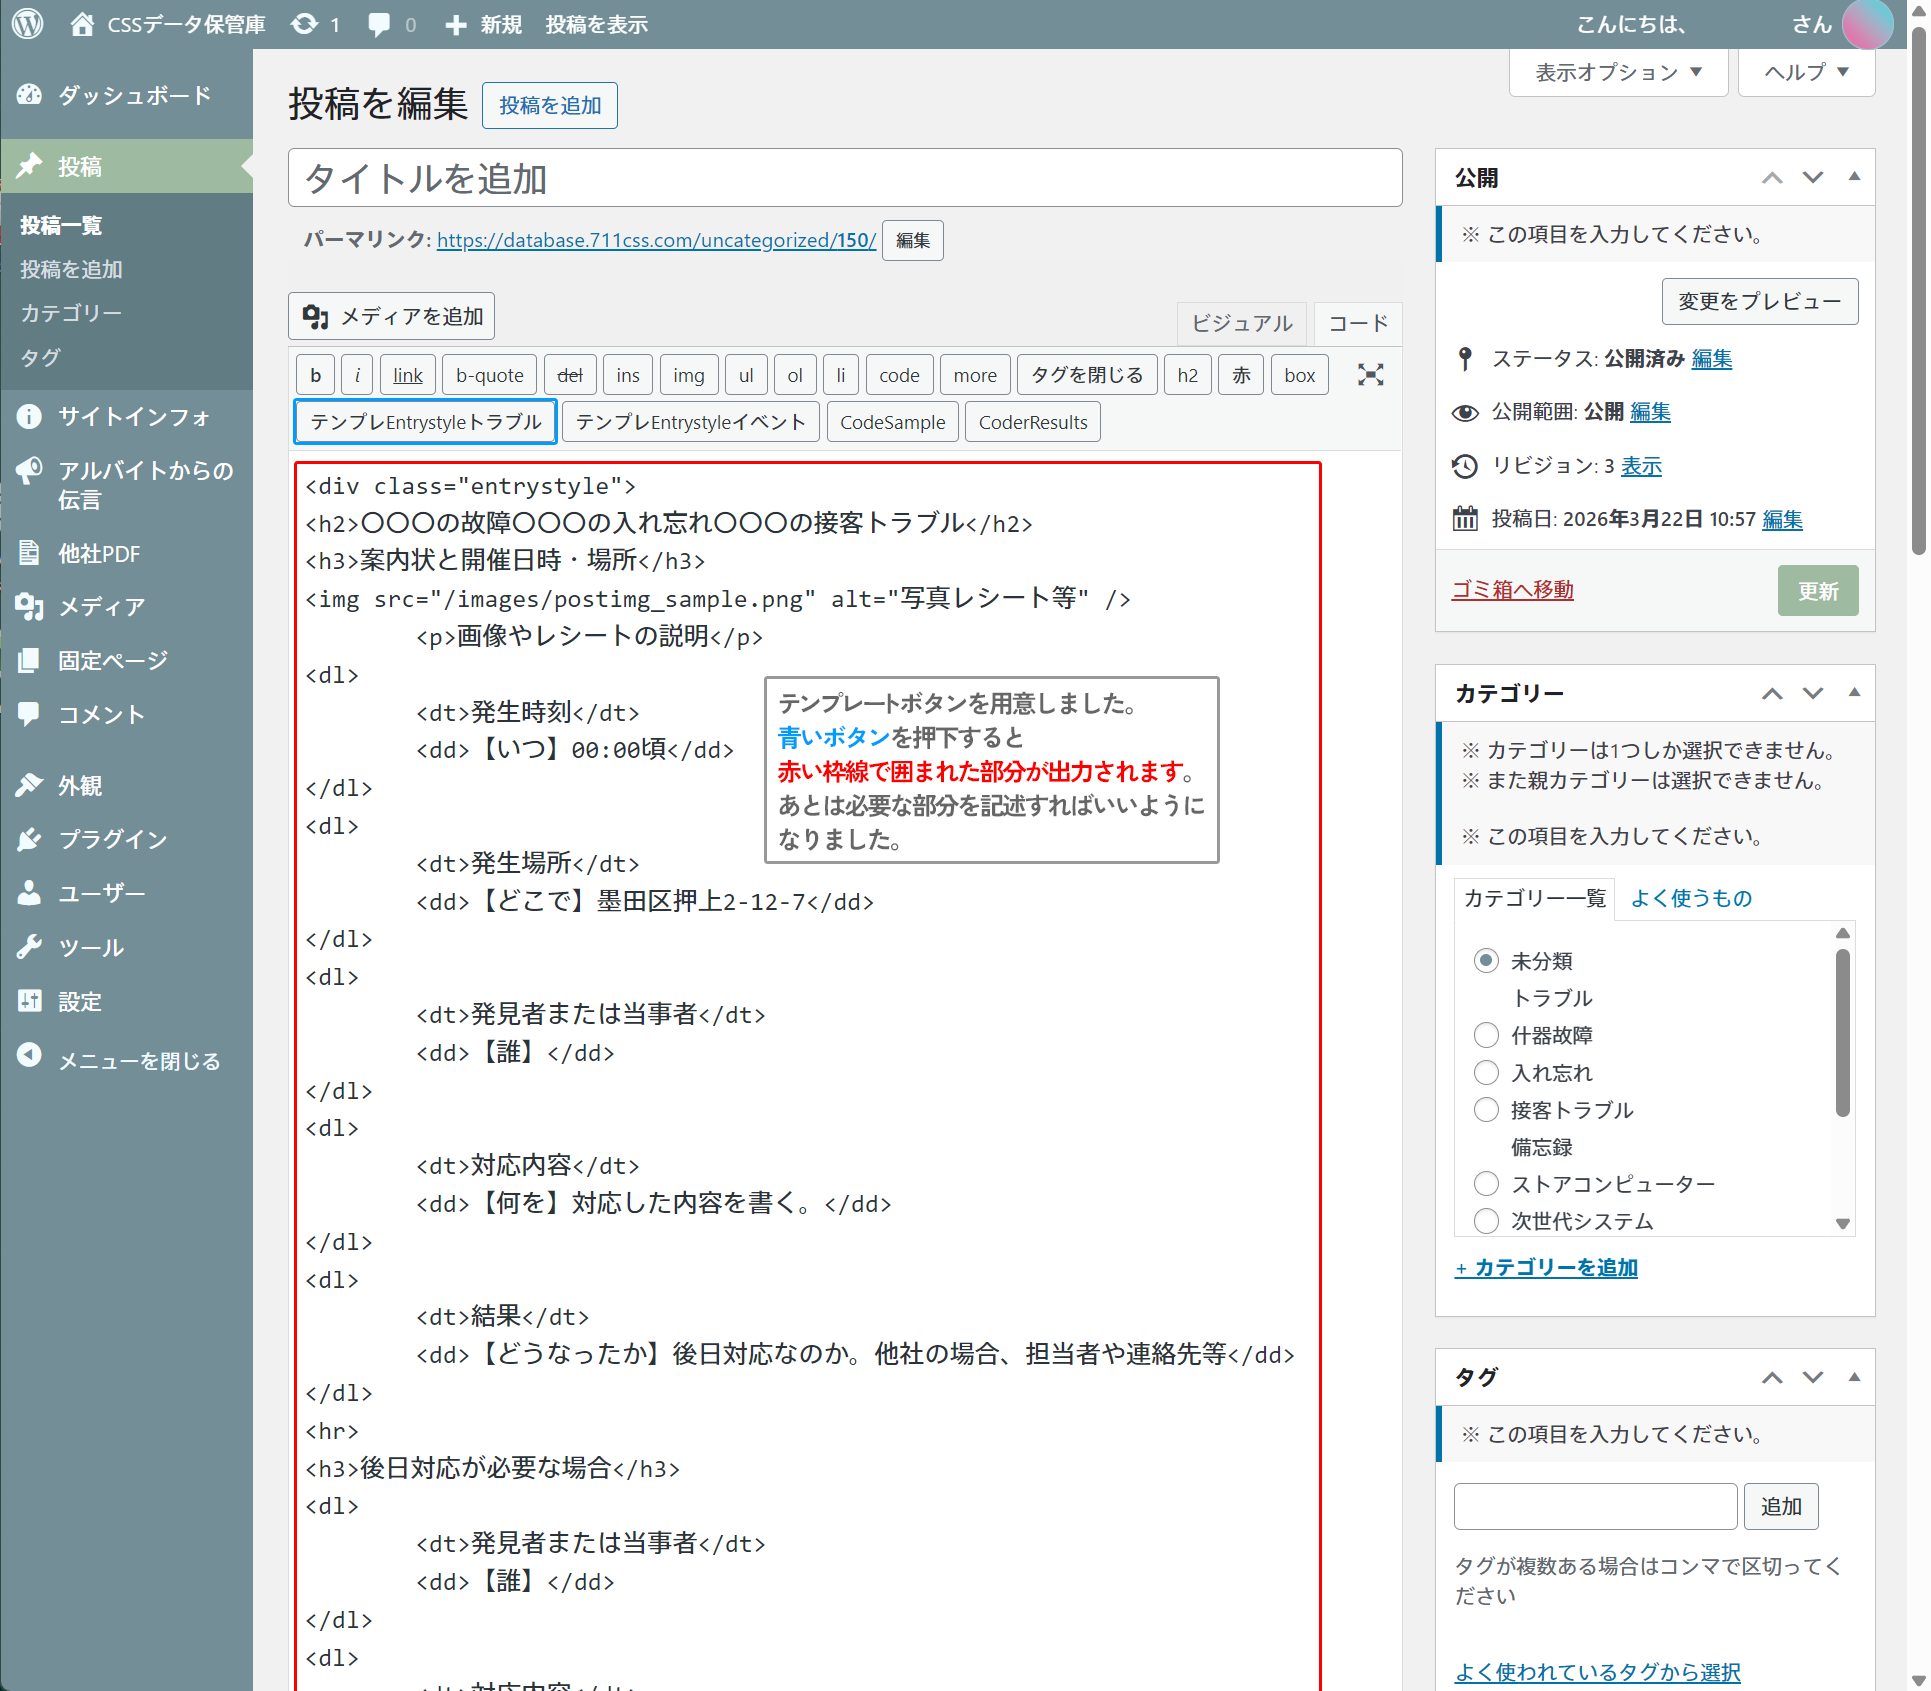Select the 什器故障 category radio button

tap(1486, 1035)
